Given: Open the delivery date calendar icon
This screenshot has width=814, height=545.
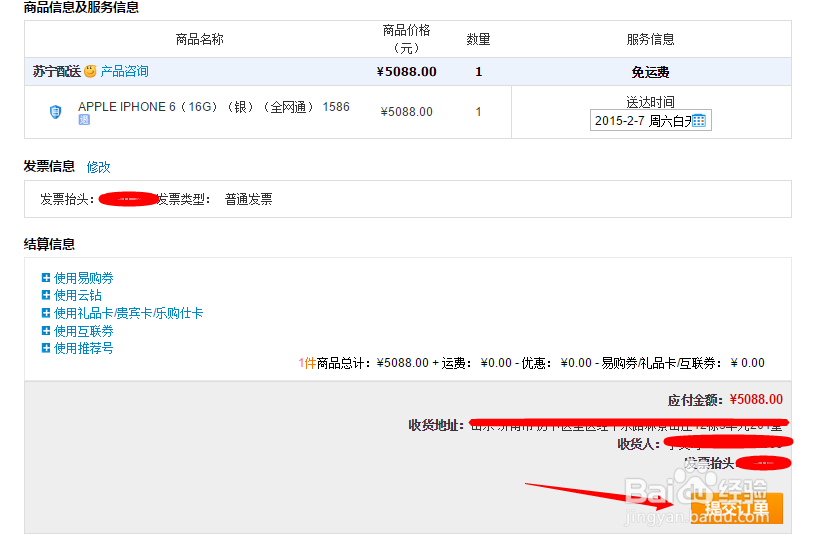Looking at the screenshot, I should (699, 121).
